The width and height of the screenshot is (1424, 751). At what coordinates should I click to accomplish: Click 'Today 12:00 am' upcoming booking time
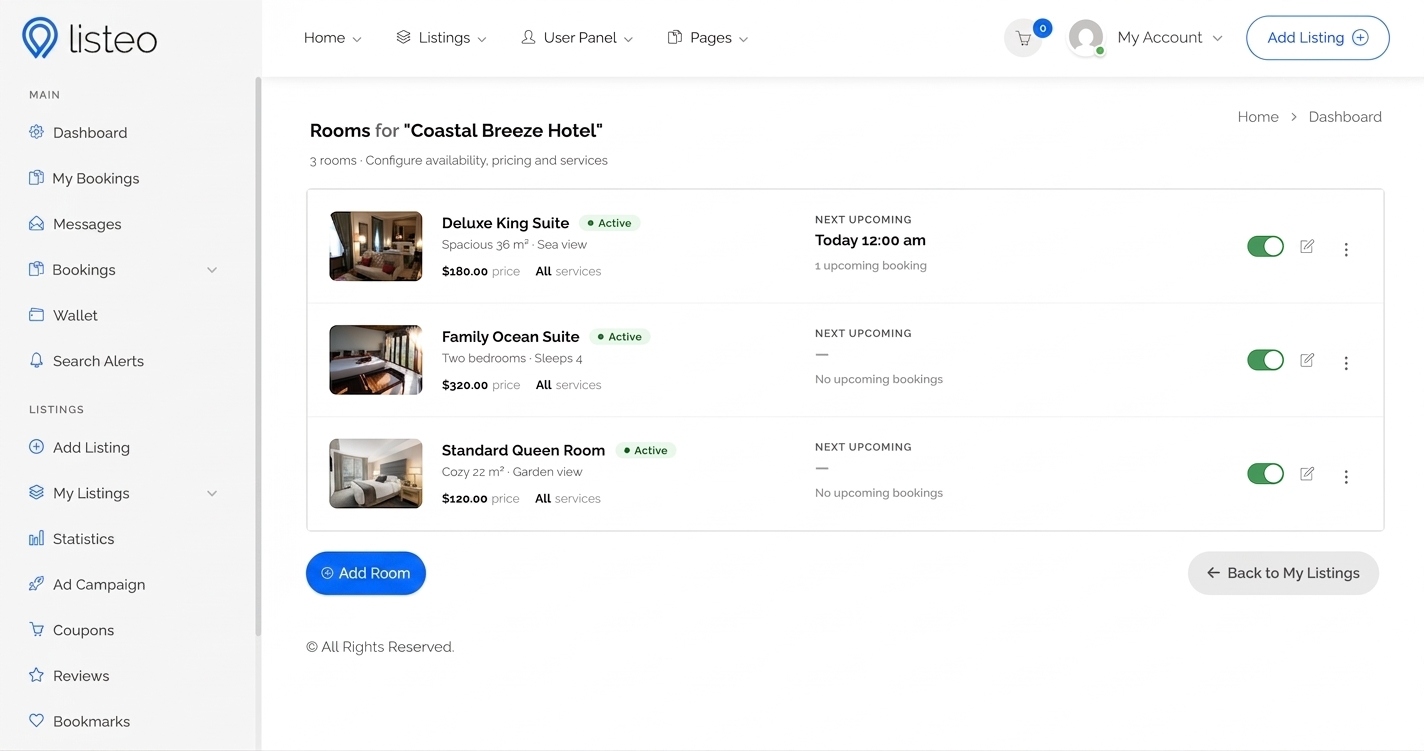(x=870, y=240)
